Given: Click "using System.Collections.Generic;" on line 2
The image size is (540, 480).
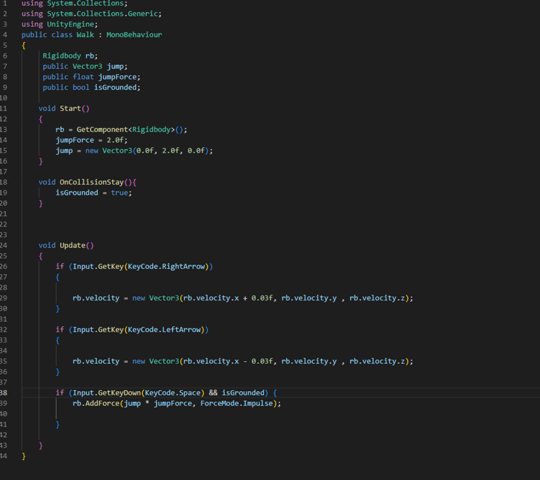Looking at the screenshot, I should tap(91, 14).
